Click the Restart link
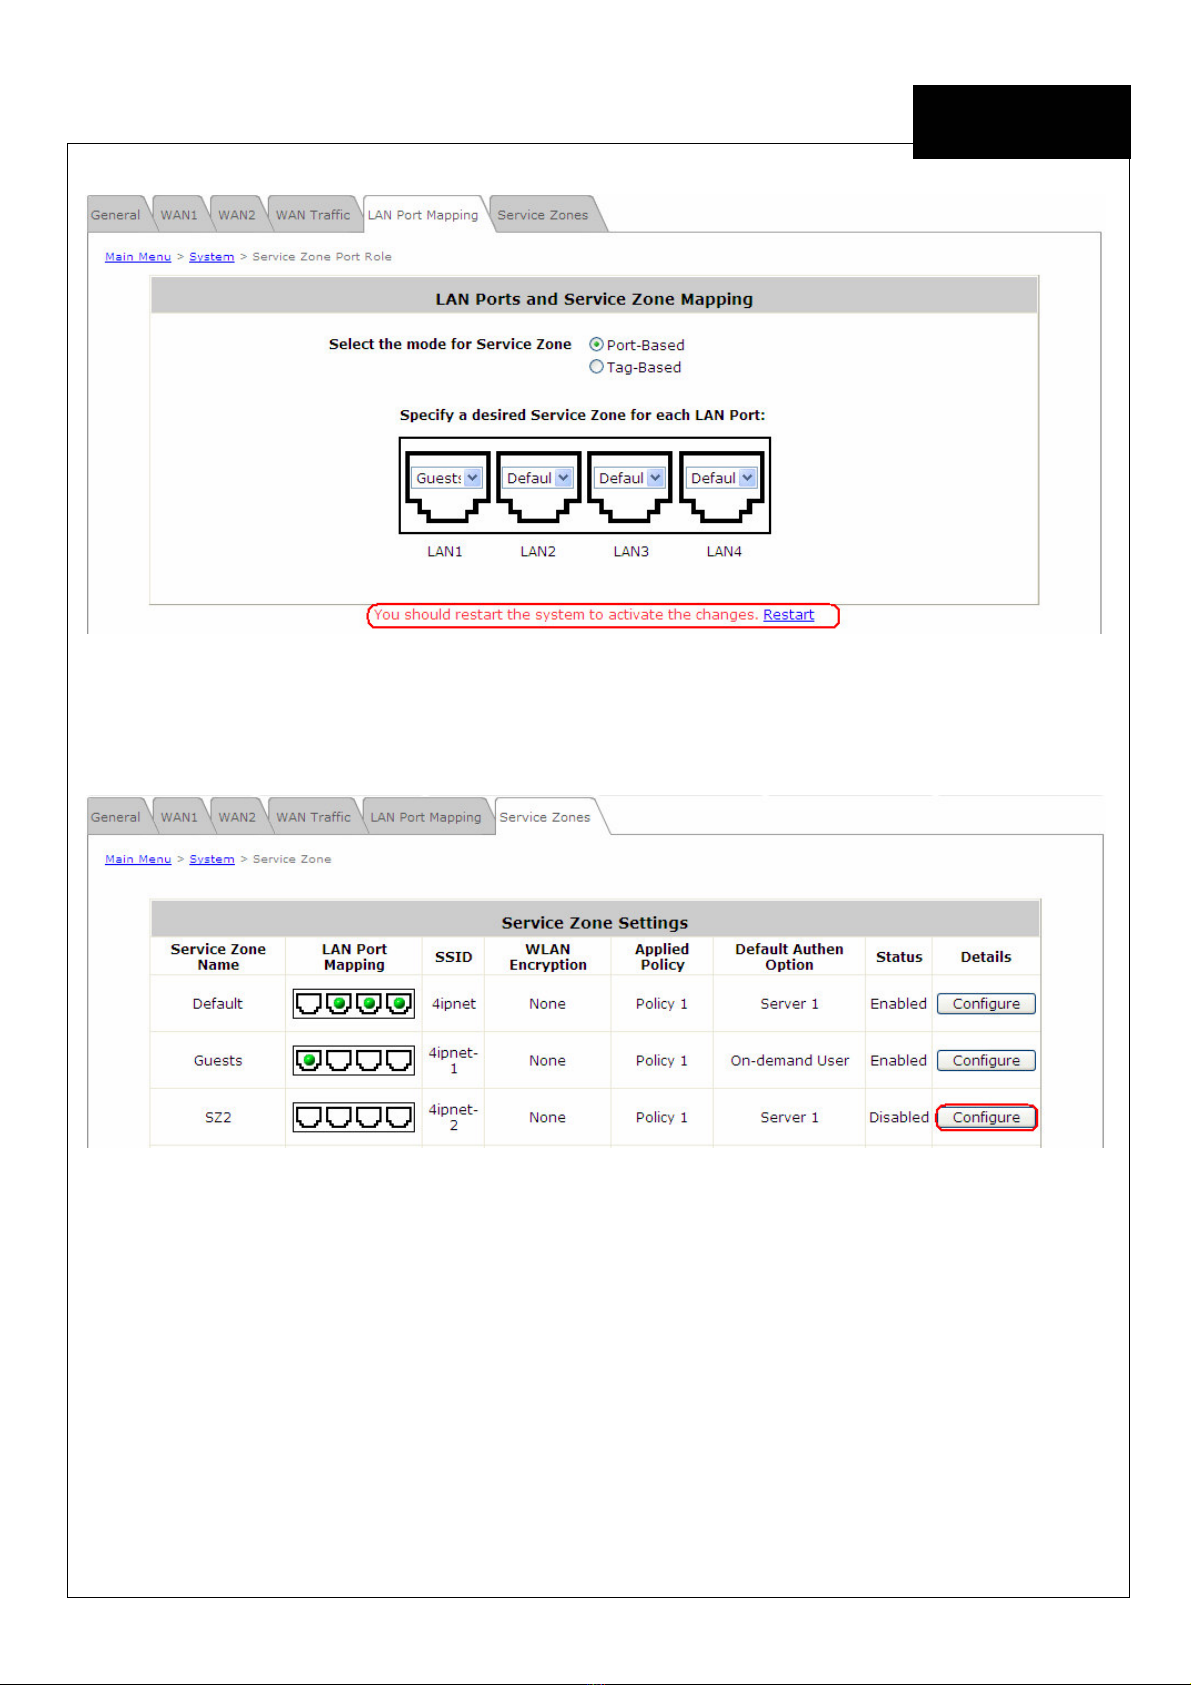Image resolution: width=1191 pixels, height=1685 pixels. click(788, 615)
